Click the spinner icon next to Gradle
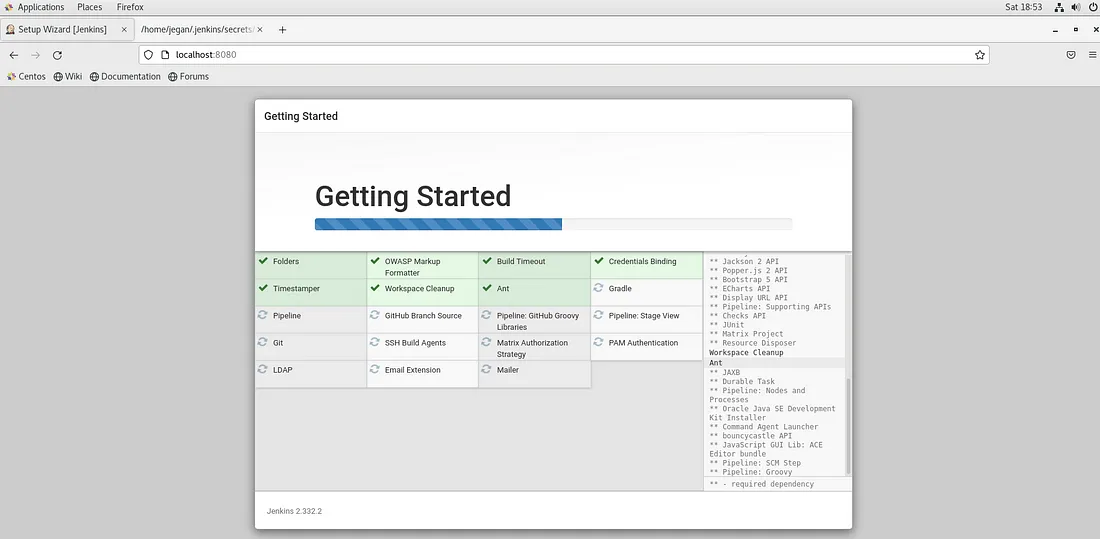The height and width of the screenshot is (539, 1100). (598, 288)
